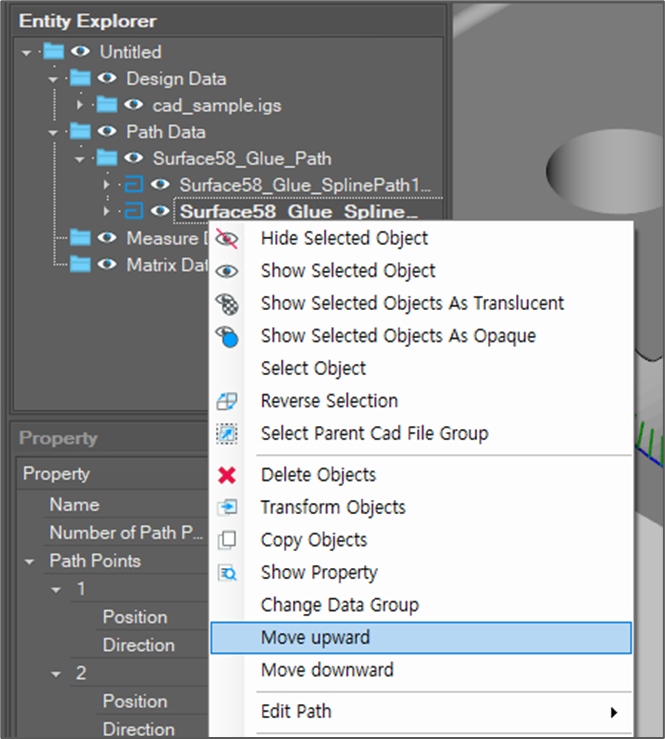Choose Move downward in the context menu

point(327,670)
